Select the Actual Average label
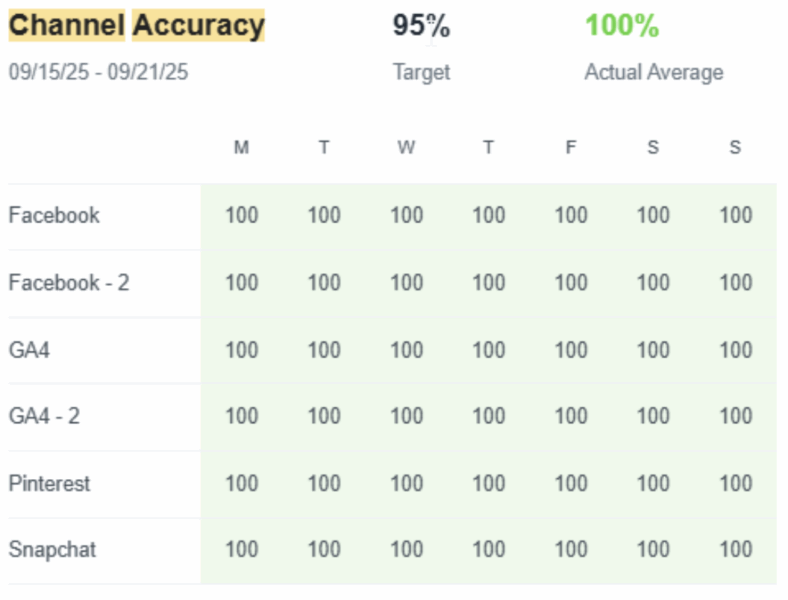The image size is (788, 600). tap(653, 72)
